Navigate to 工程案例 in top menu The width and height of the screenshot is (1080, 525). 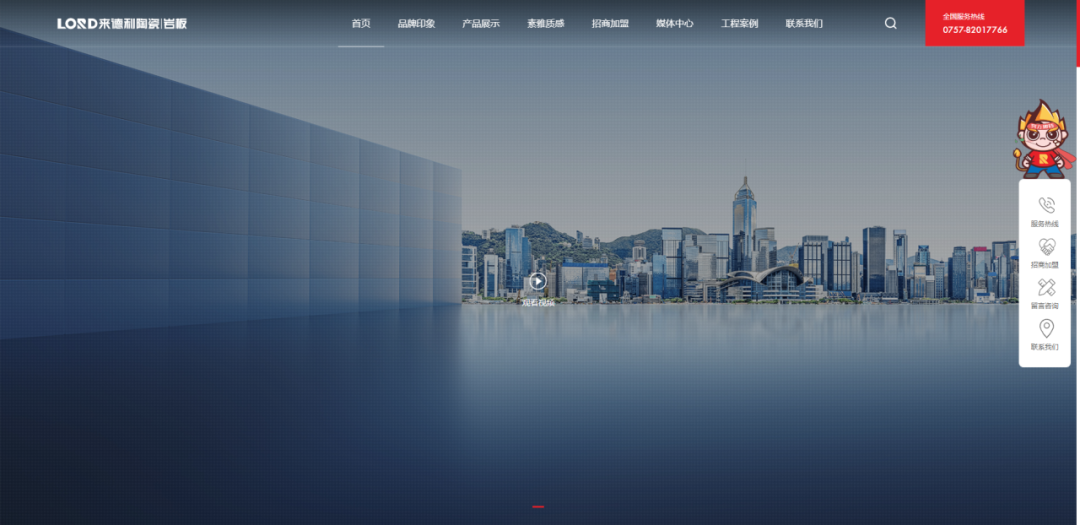click(740, 23)
